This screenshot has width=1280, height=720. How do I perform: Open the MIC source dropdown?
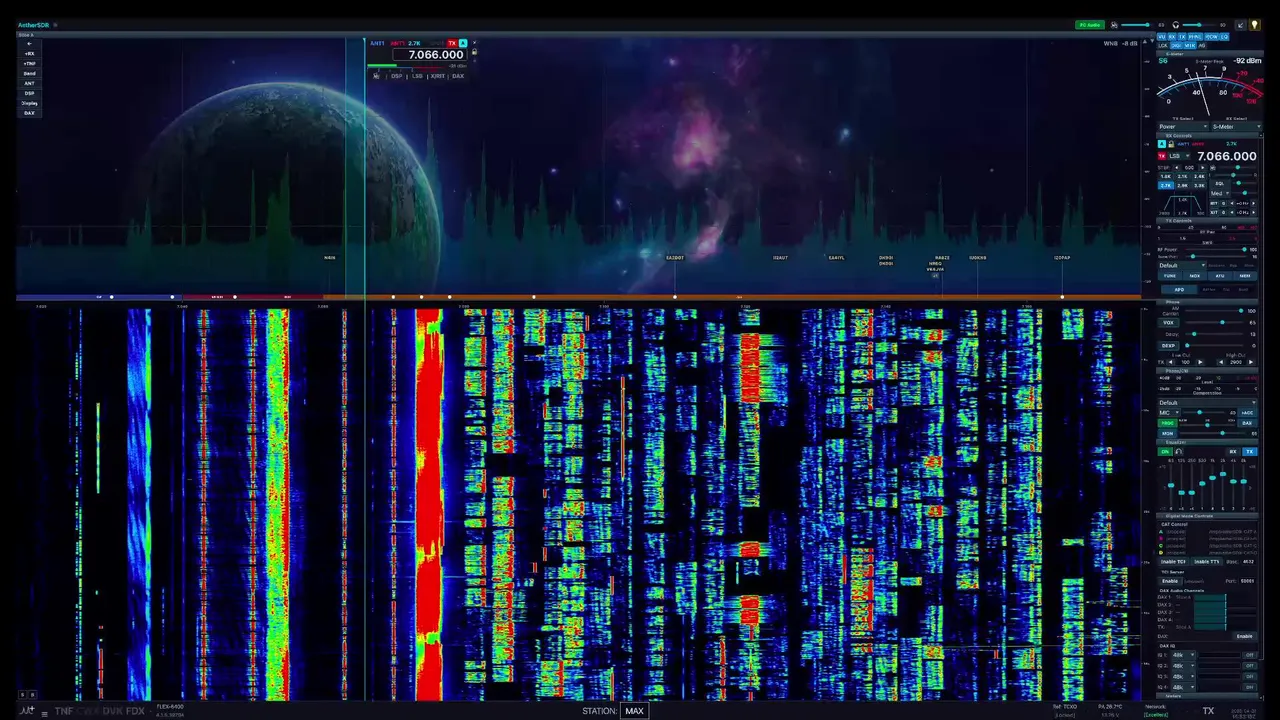1169,412
